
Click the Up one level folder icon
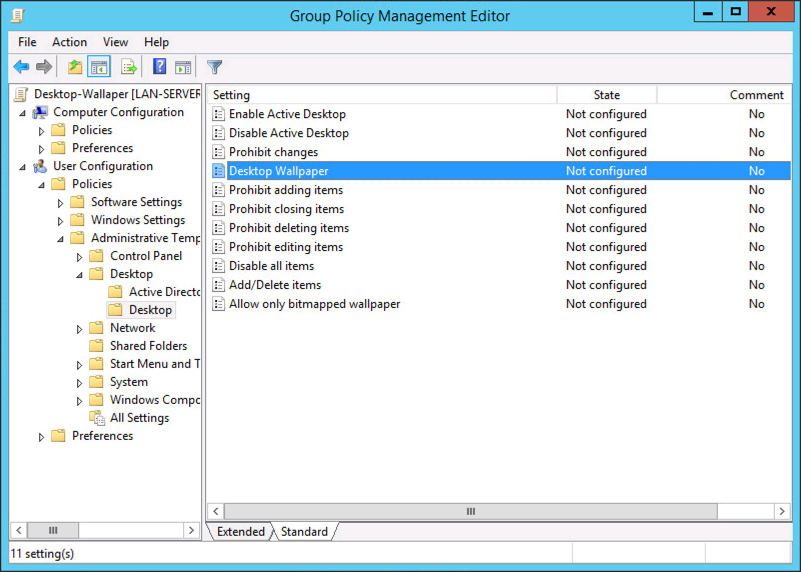click(x=75, y=67)
